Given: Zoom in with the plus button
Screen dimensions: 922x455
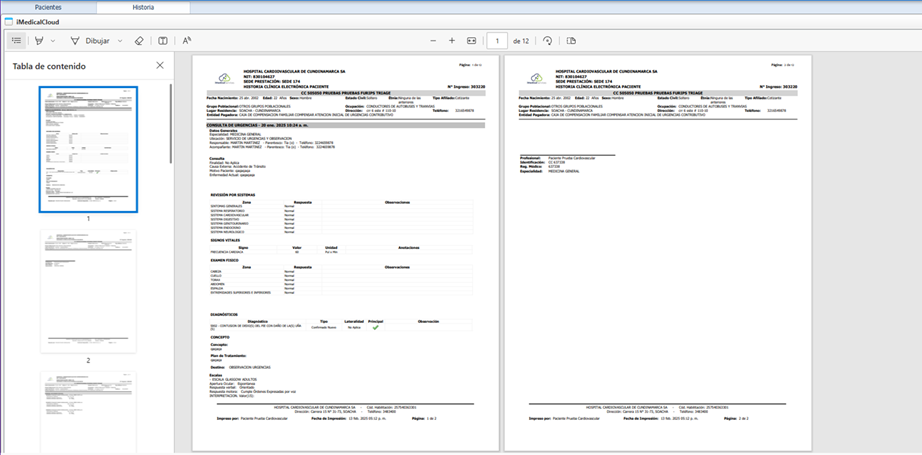Looking at the screenshot, I should [x=452, y=41].
